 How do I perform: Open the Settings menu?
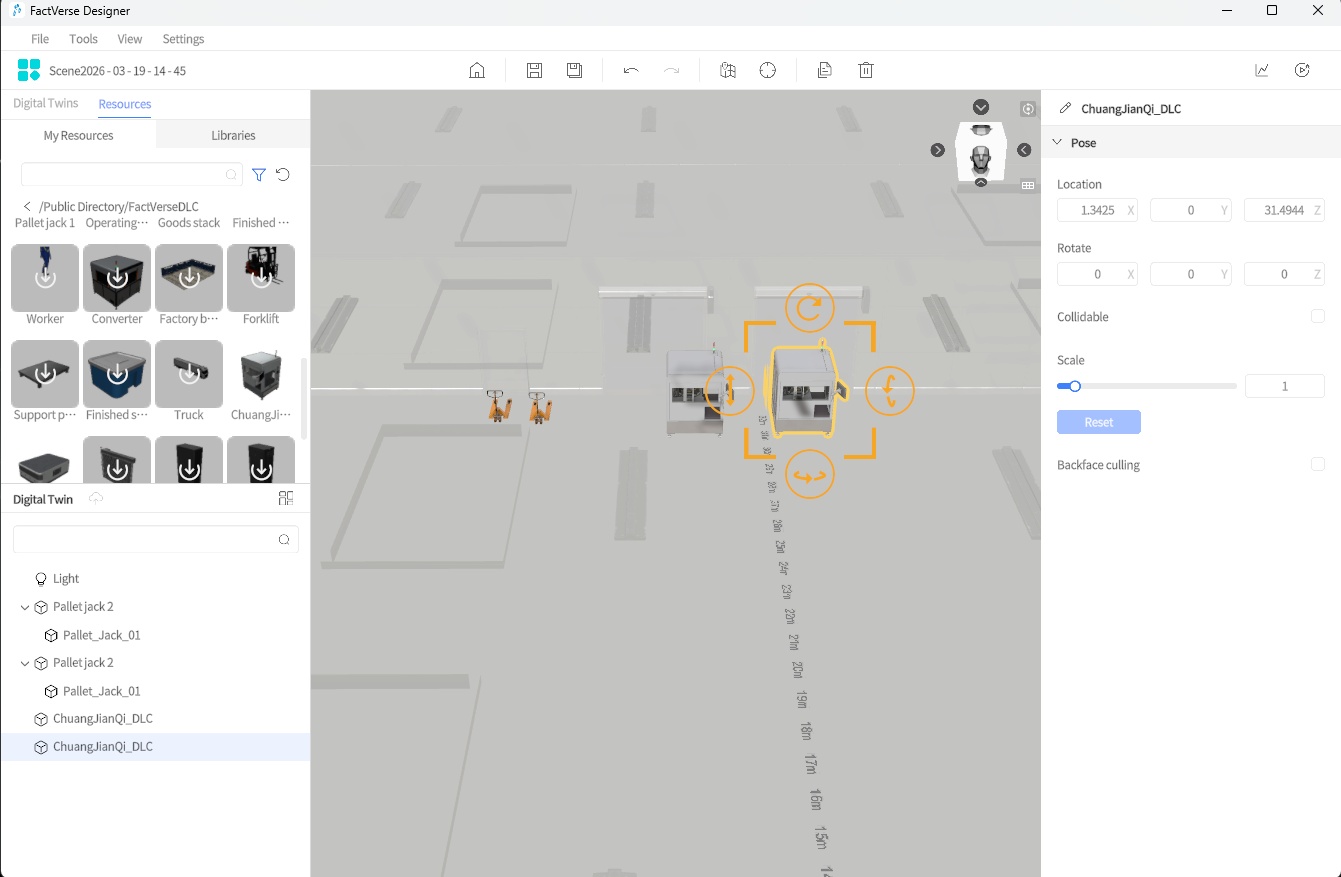(183, 39)
